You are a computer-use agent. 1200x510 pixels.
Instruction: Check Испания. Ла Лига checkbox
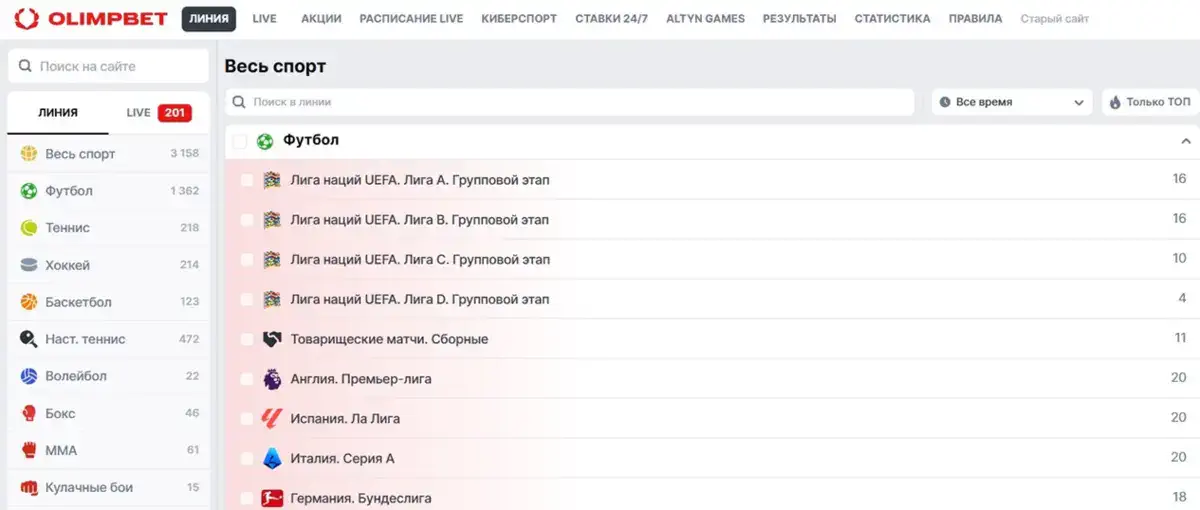247,419
